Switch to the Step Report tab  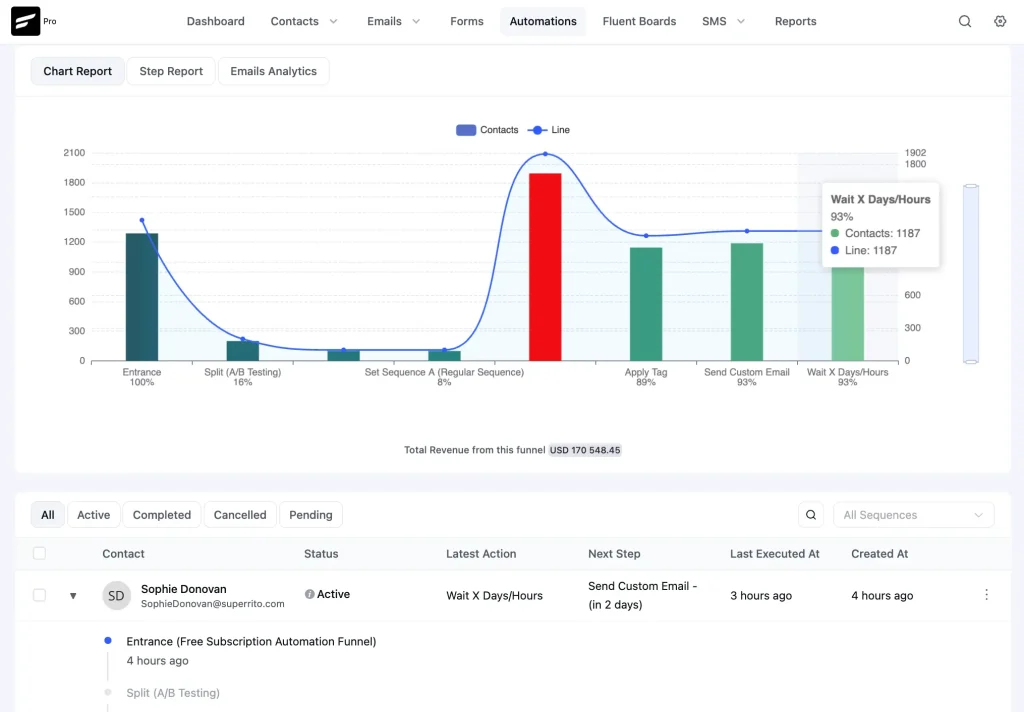170,71
